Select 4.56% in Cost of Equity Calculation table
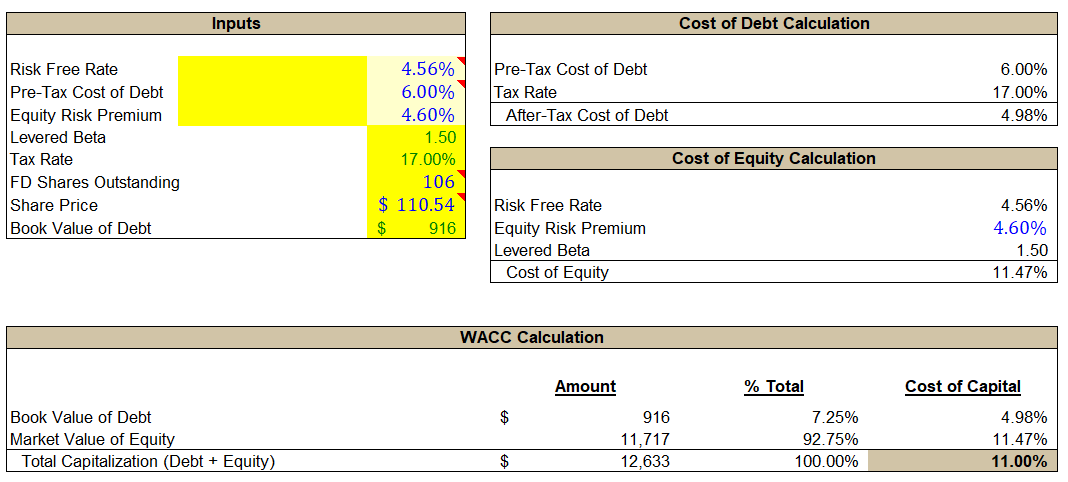Screen dimensions: 1068x482 [x=1024, y=206]
